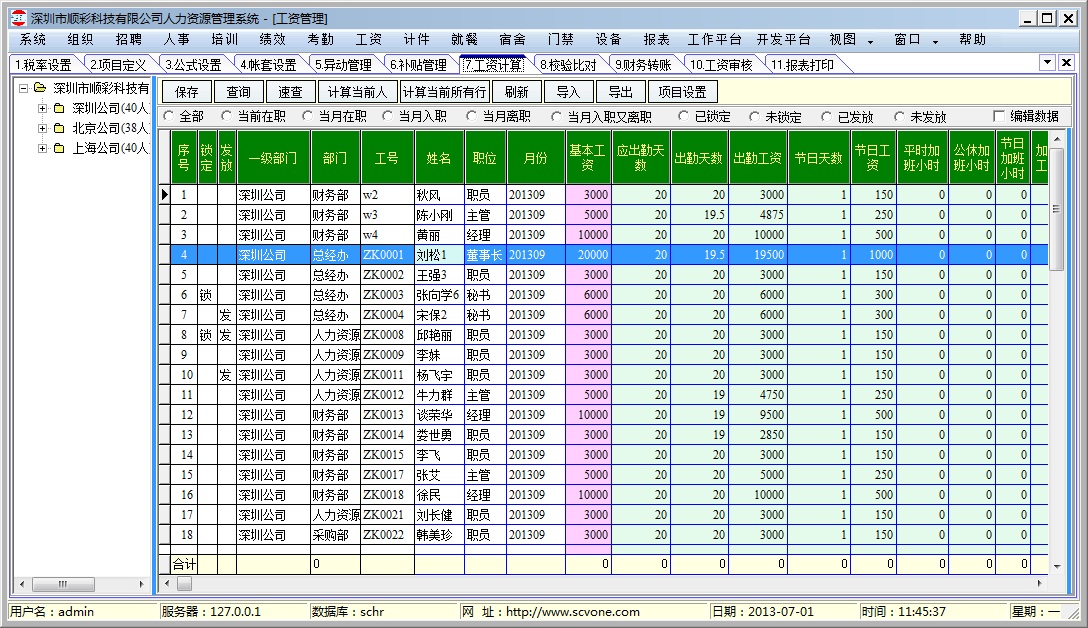Click the 基本工资 column header
The height and width of the screenshot is (628, 1088).
coord(588,158)
